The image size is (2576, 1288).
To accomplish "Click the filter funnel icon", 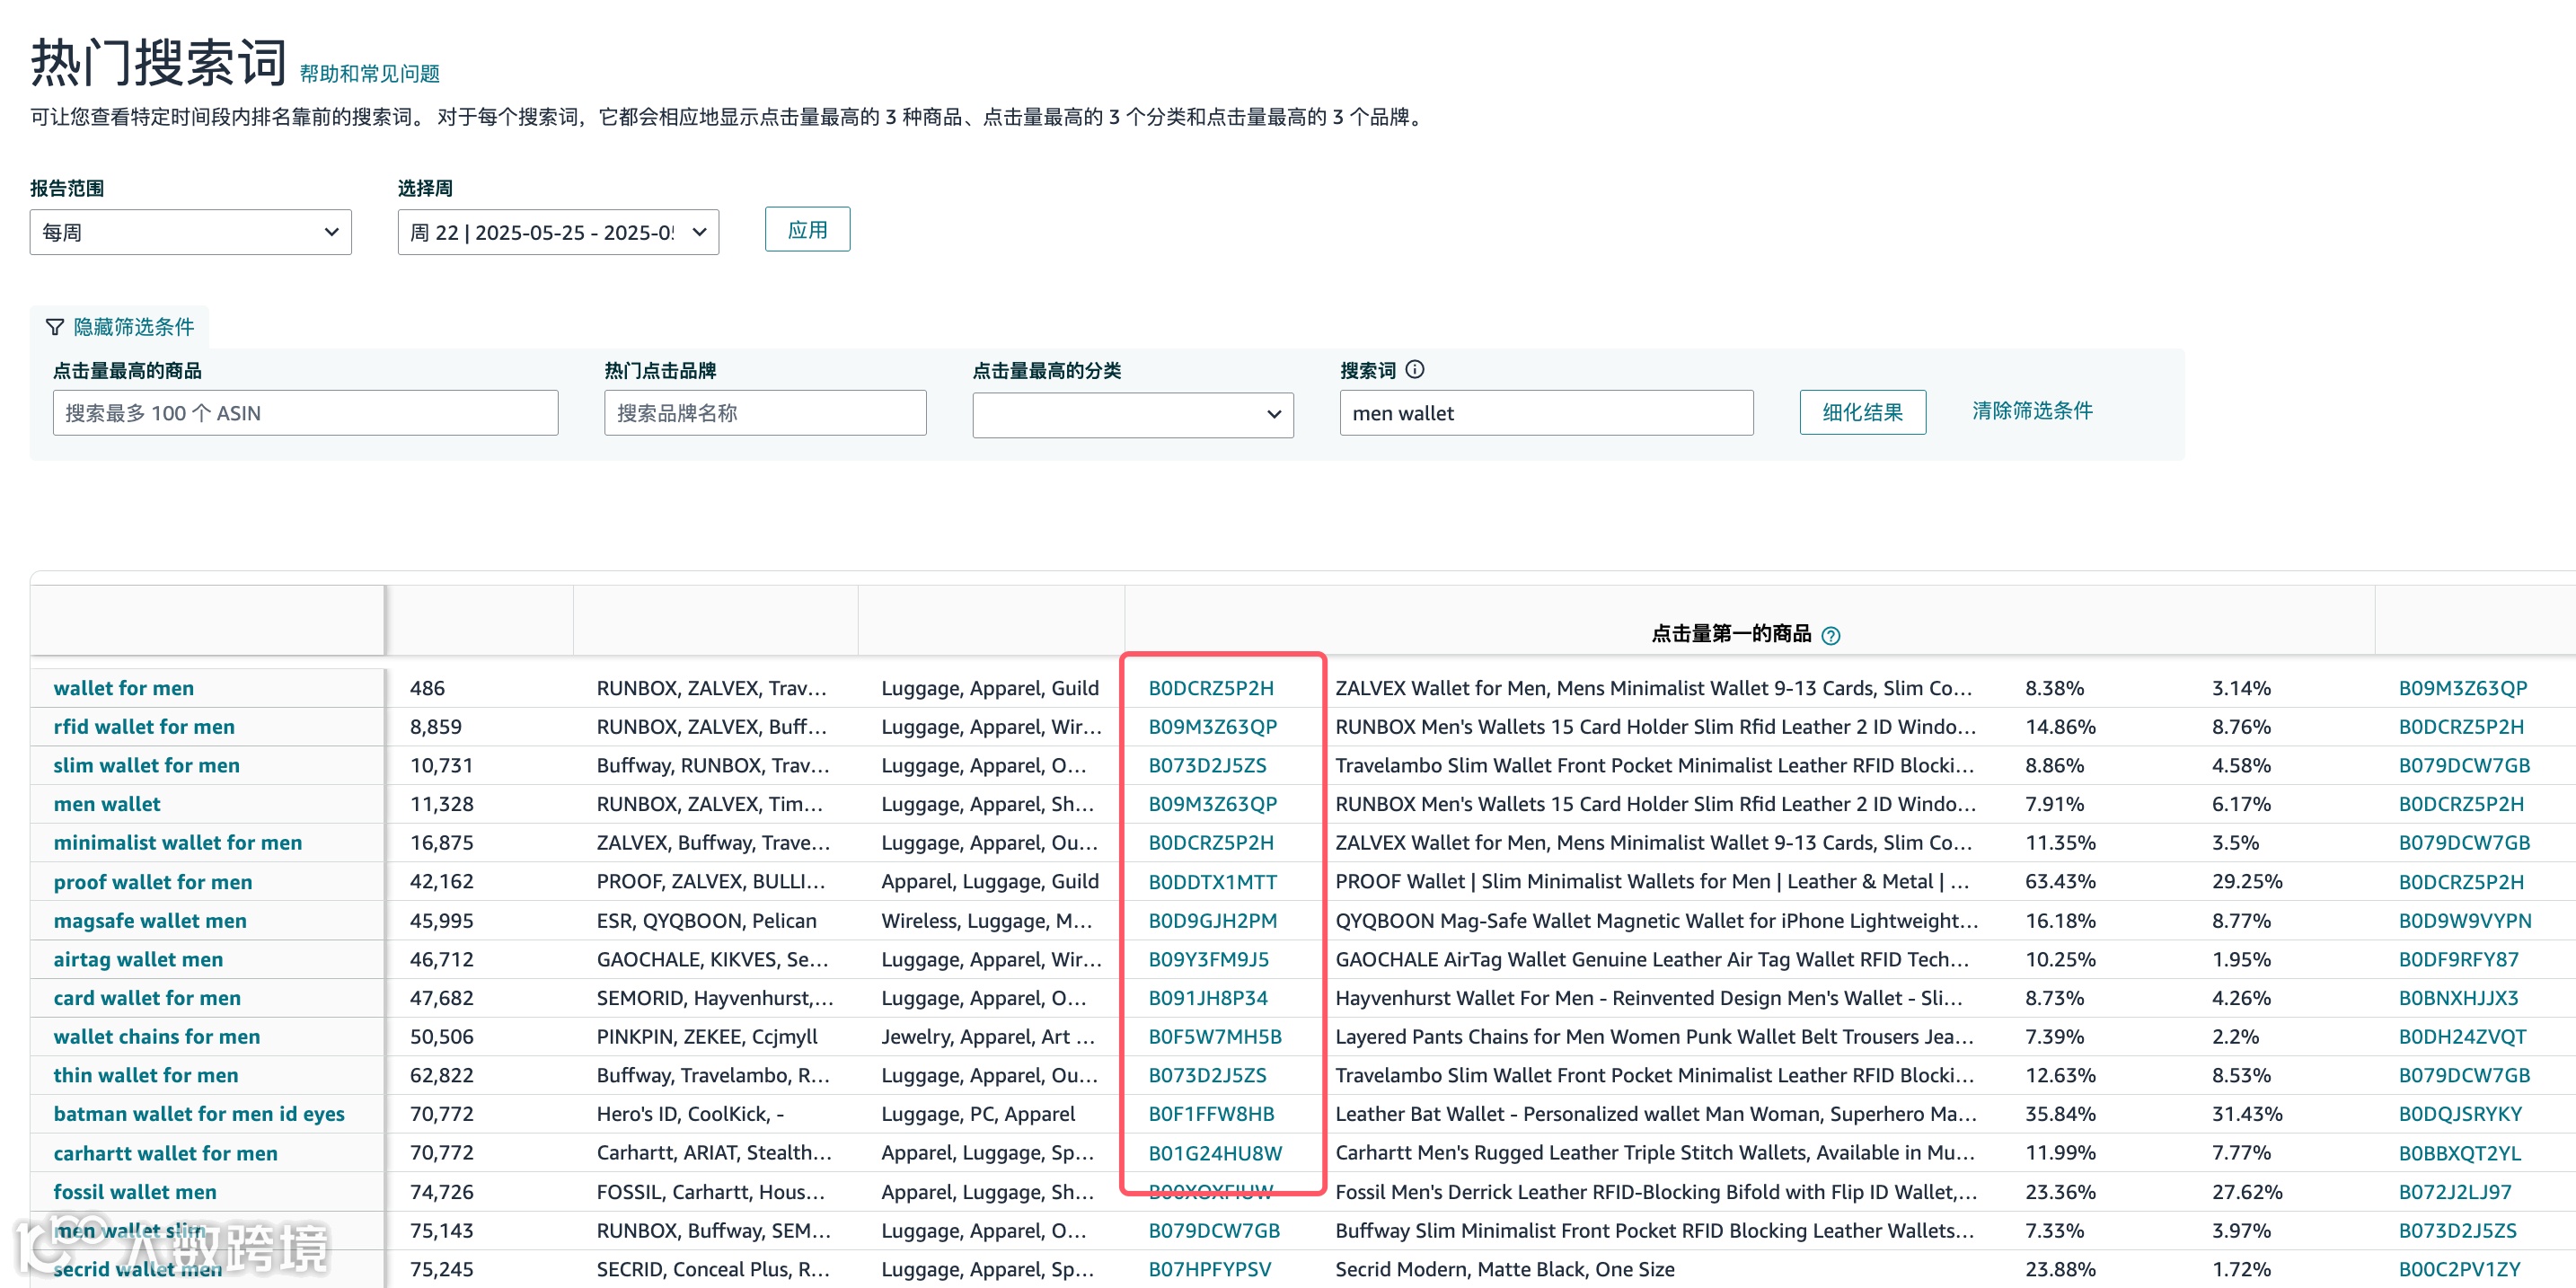I will pyautogui.click(x=55, y=327).
